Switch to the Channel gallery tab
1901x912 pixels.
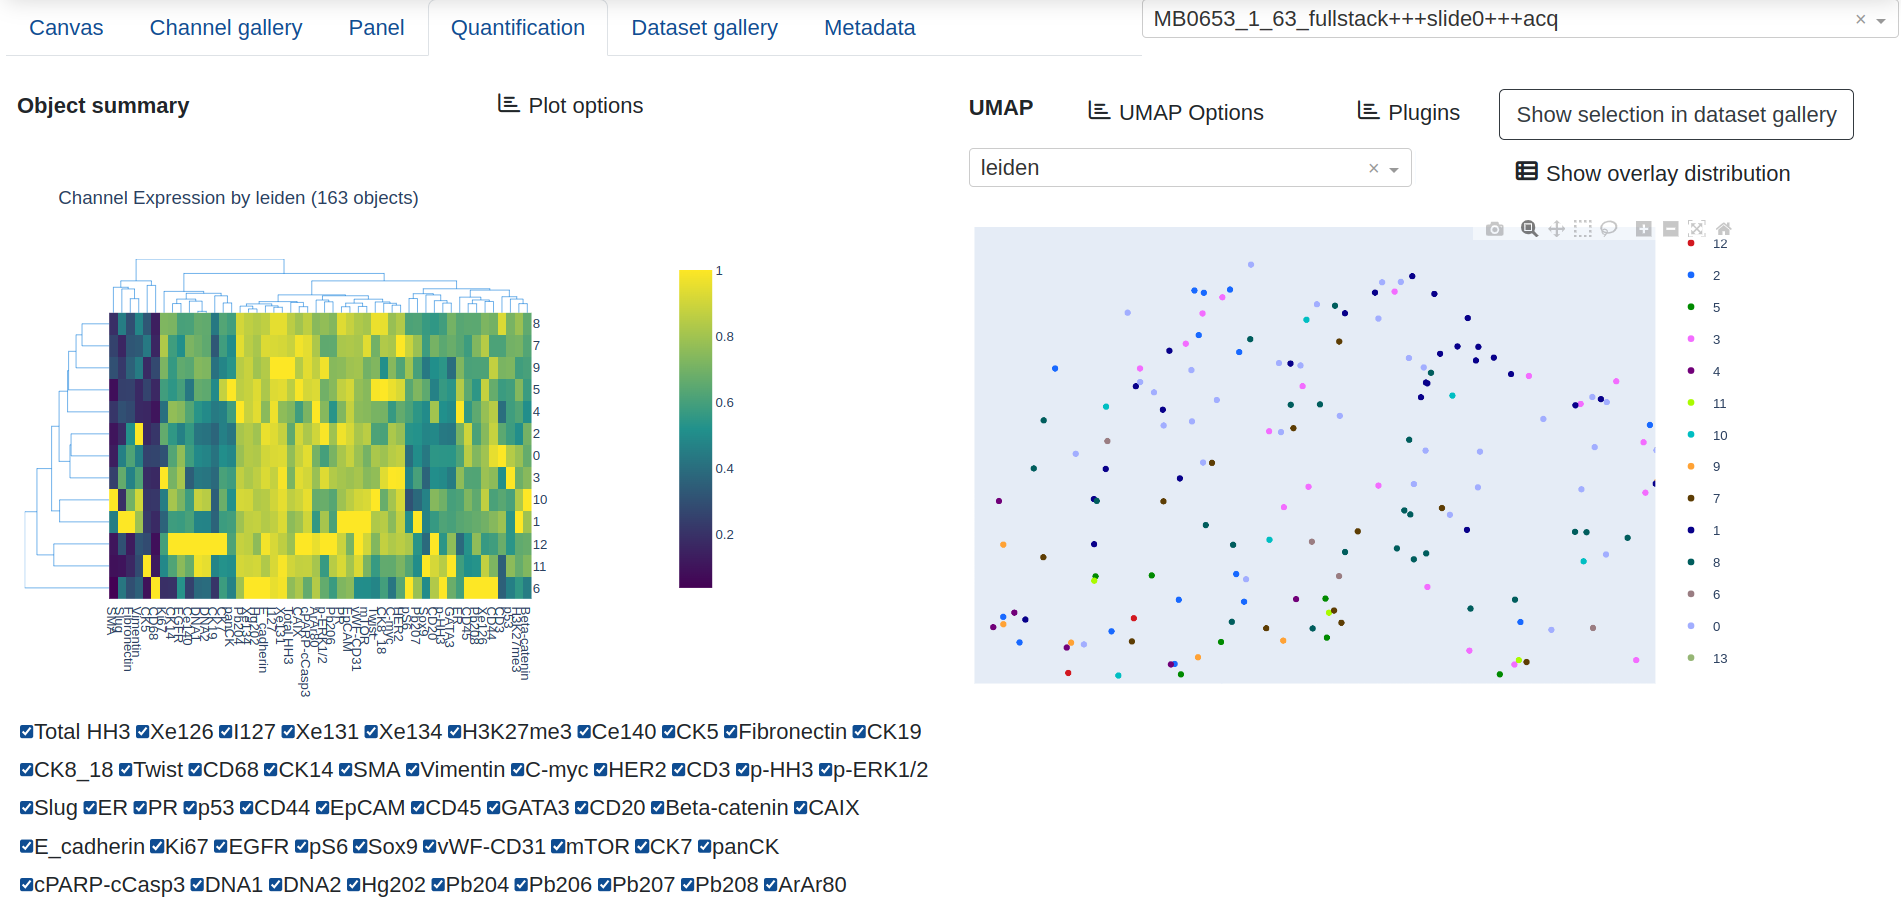[225, 28]
